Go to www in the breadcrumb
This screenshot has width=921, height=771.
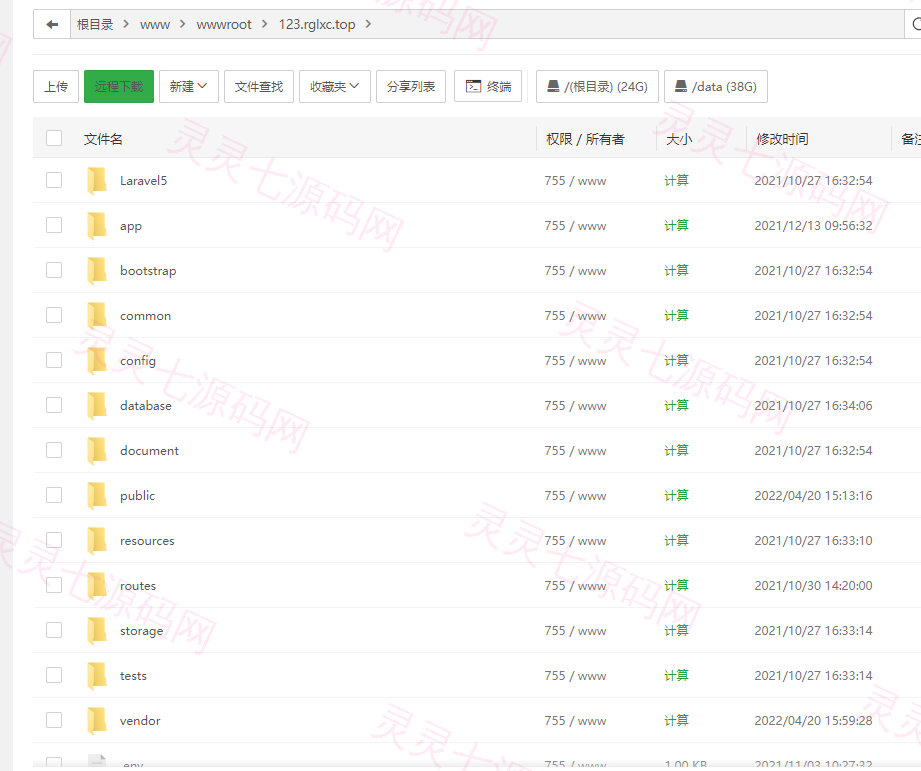coord(155,24)
